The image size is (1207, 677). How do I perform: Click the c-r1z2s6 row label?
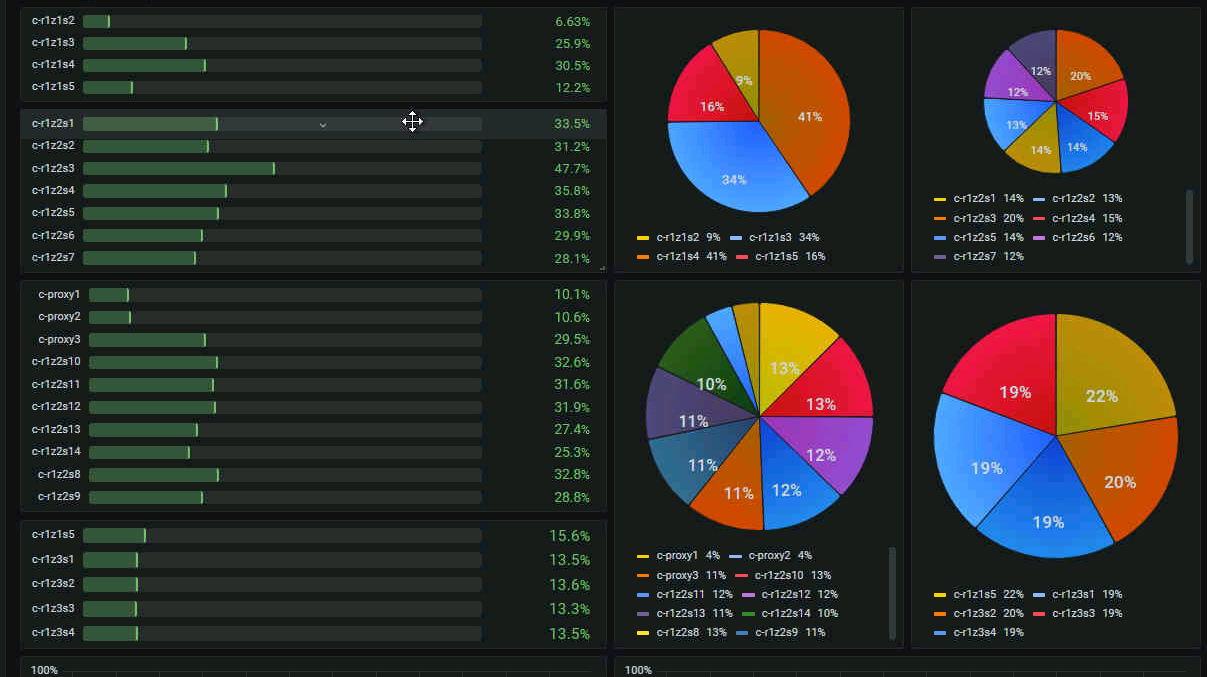(53, 236)
